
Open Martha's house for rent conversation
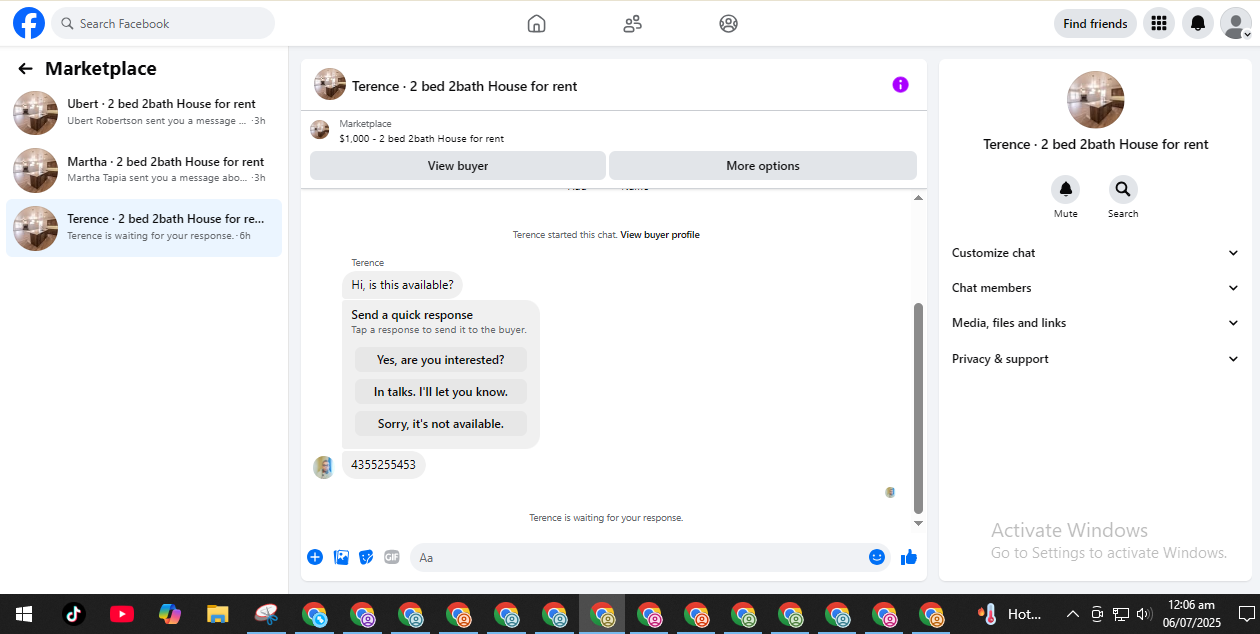(x=144, y=170)
